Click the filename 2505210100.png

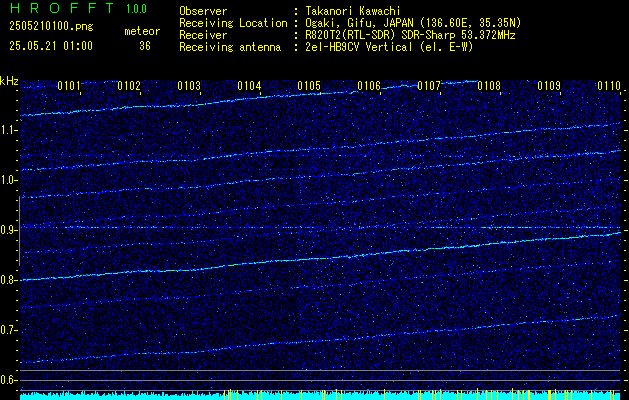51,27
